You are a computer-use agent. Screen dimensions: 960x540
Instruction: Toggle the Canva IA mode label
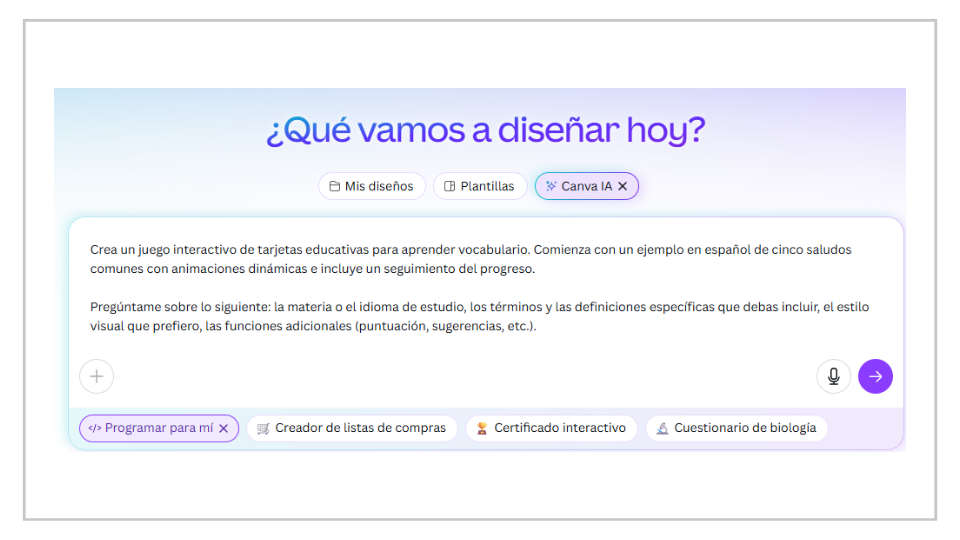(586, 187)
